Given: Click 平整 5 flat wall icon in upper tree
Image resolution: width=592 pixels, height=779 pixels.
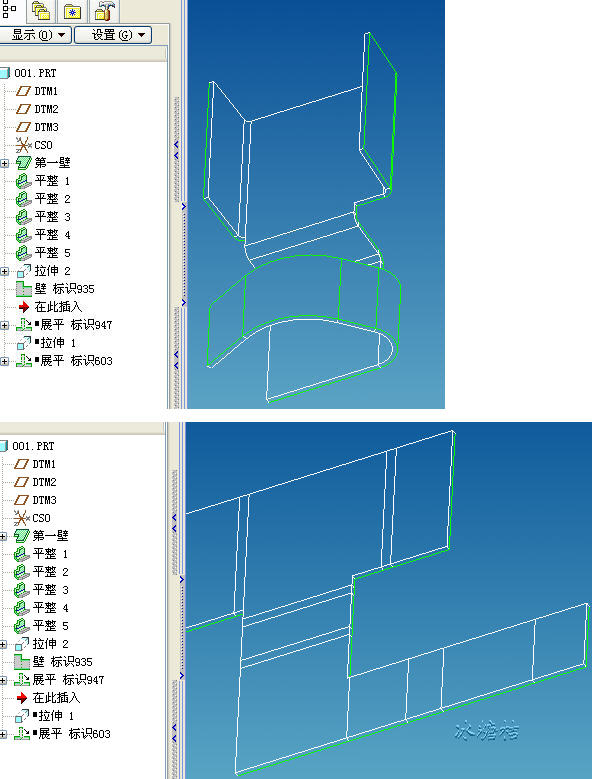Looking at the screenshot, I should click(23, 252).
